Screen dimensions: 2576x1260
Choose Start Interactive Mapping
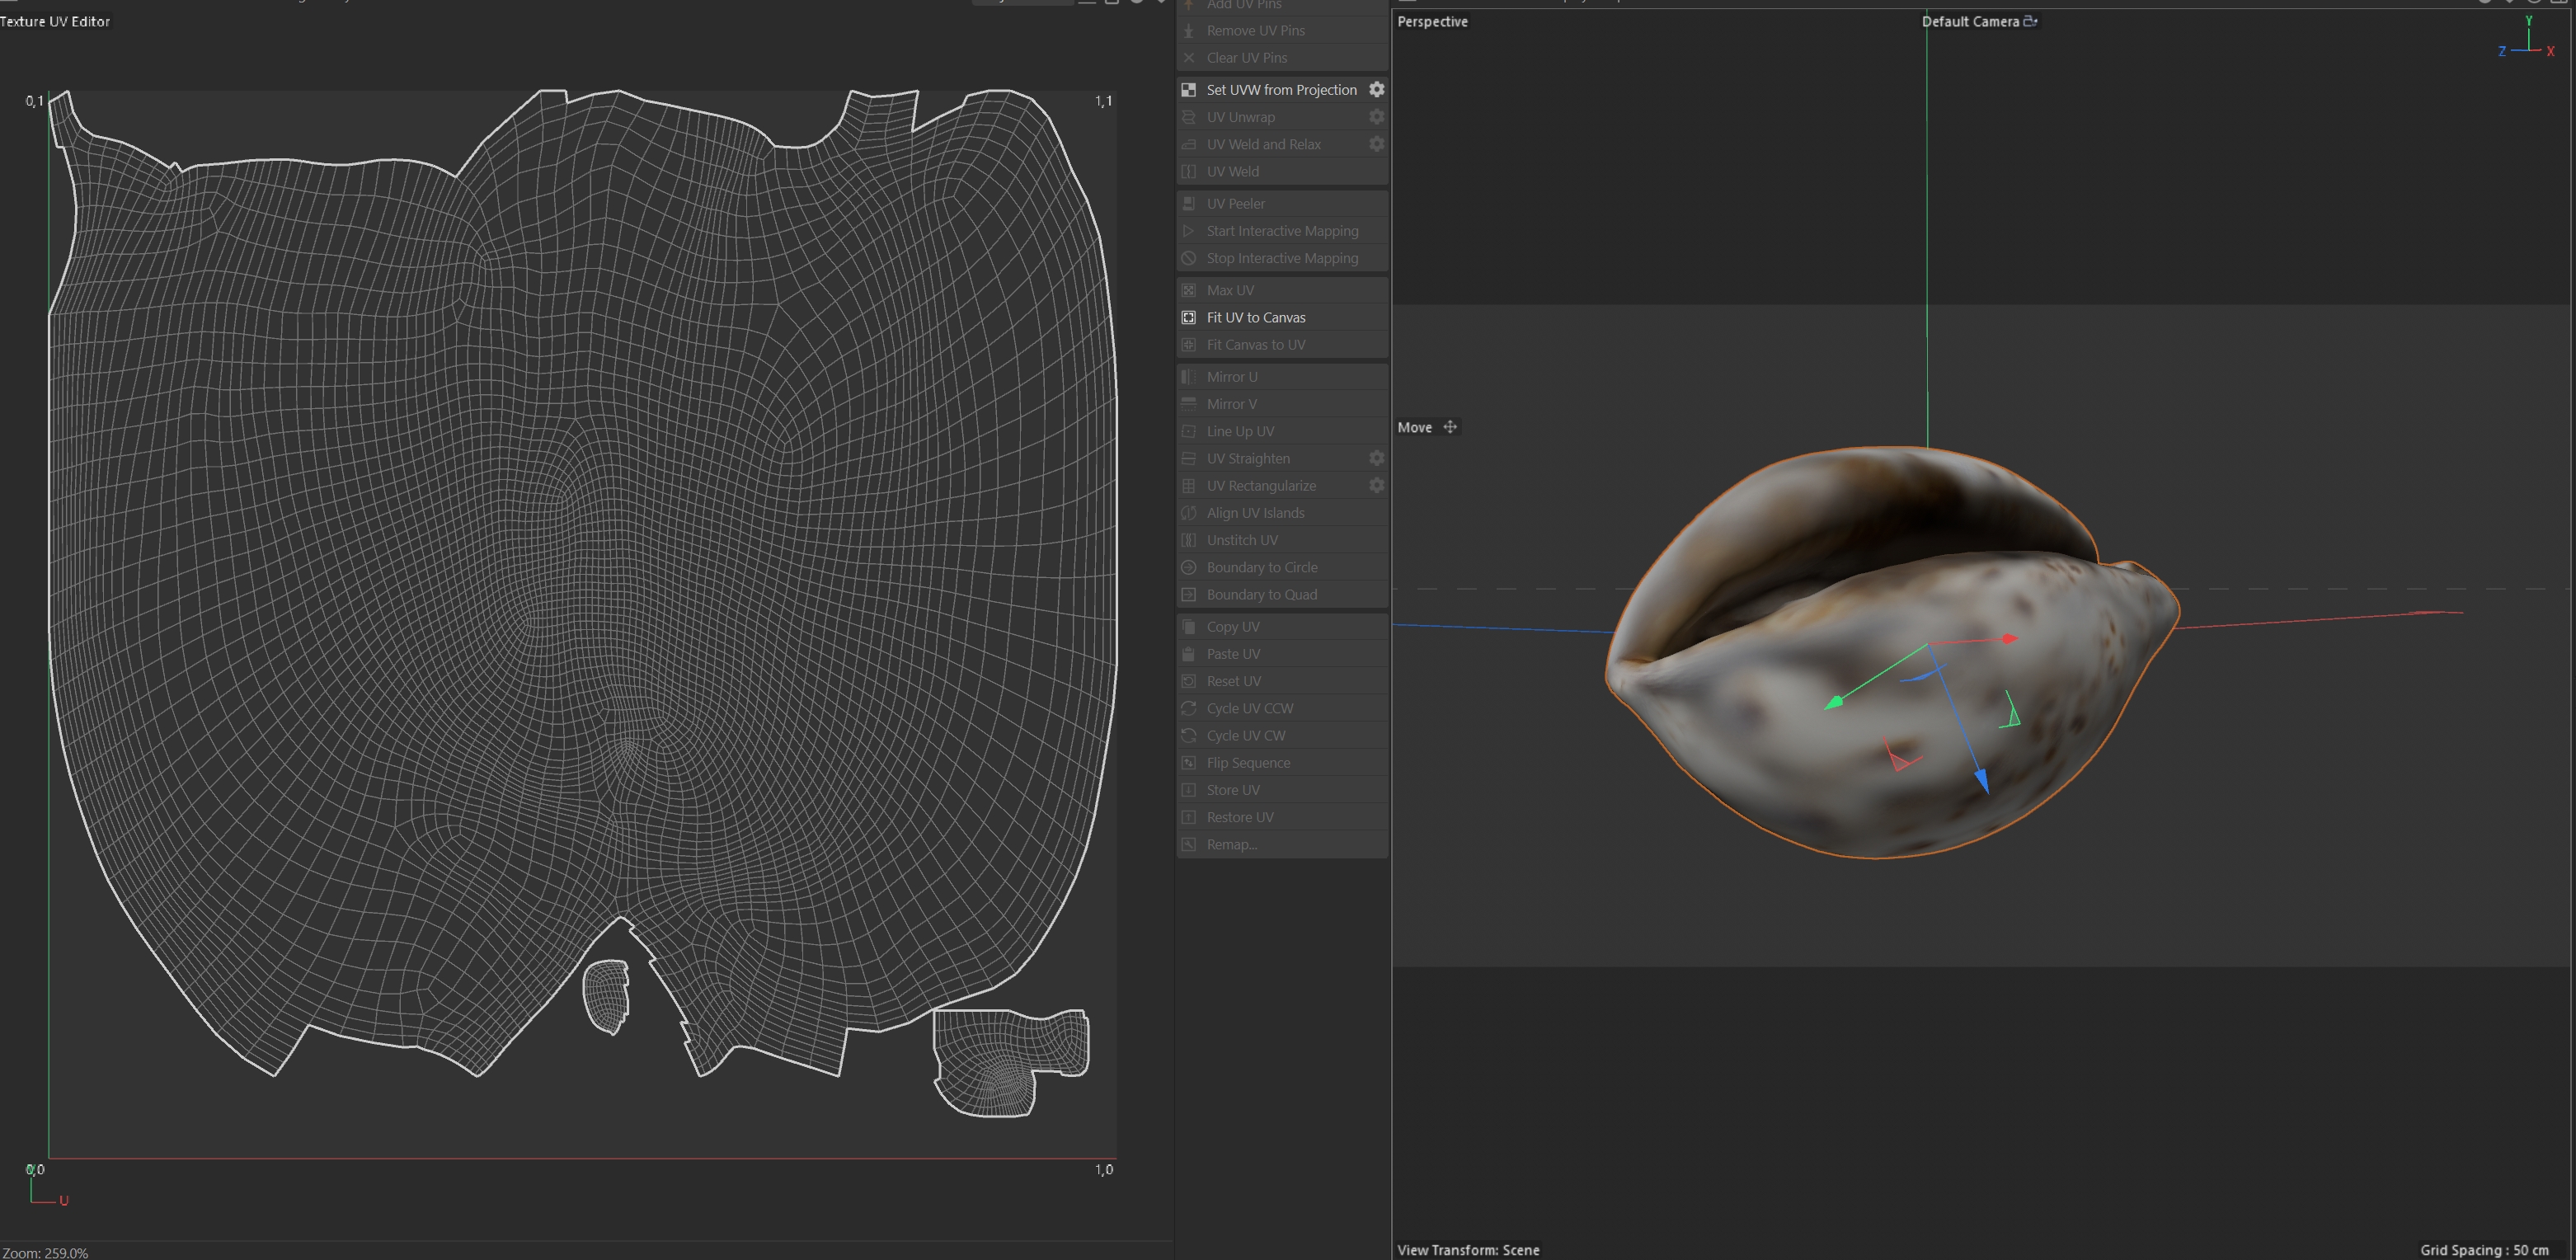[x=1281, y=231]
